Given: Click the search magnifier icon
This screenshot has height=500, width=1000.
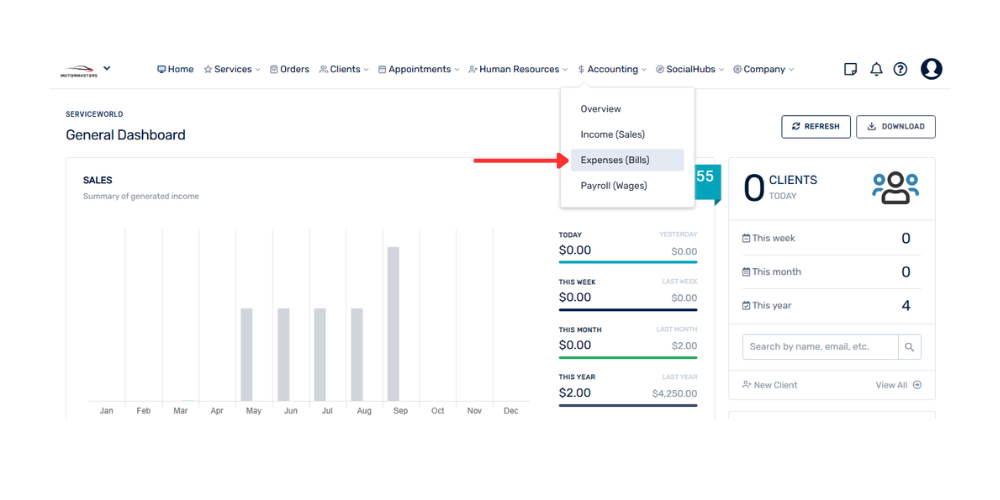Looking at the screenshot, I should pyautogui.click(x=909, y=347).
